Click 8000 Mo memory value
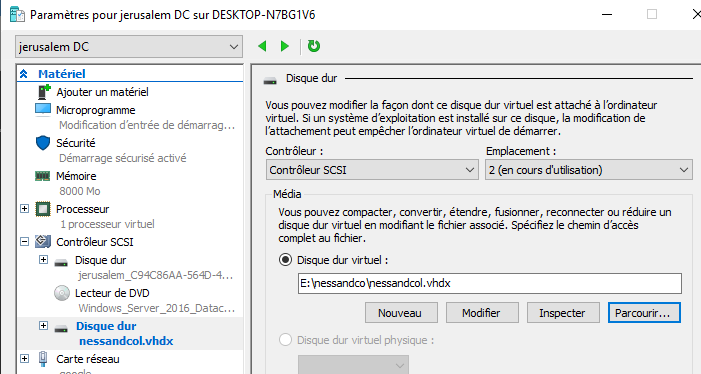The height and width of the screenshot is (374, 701). (x=80, y=191)
